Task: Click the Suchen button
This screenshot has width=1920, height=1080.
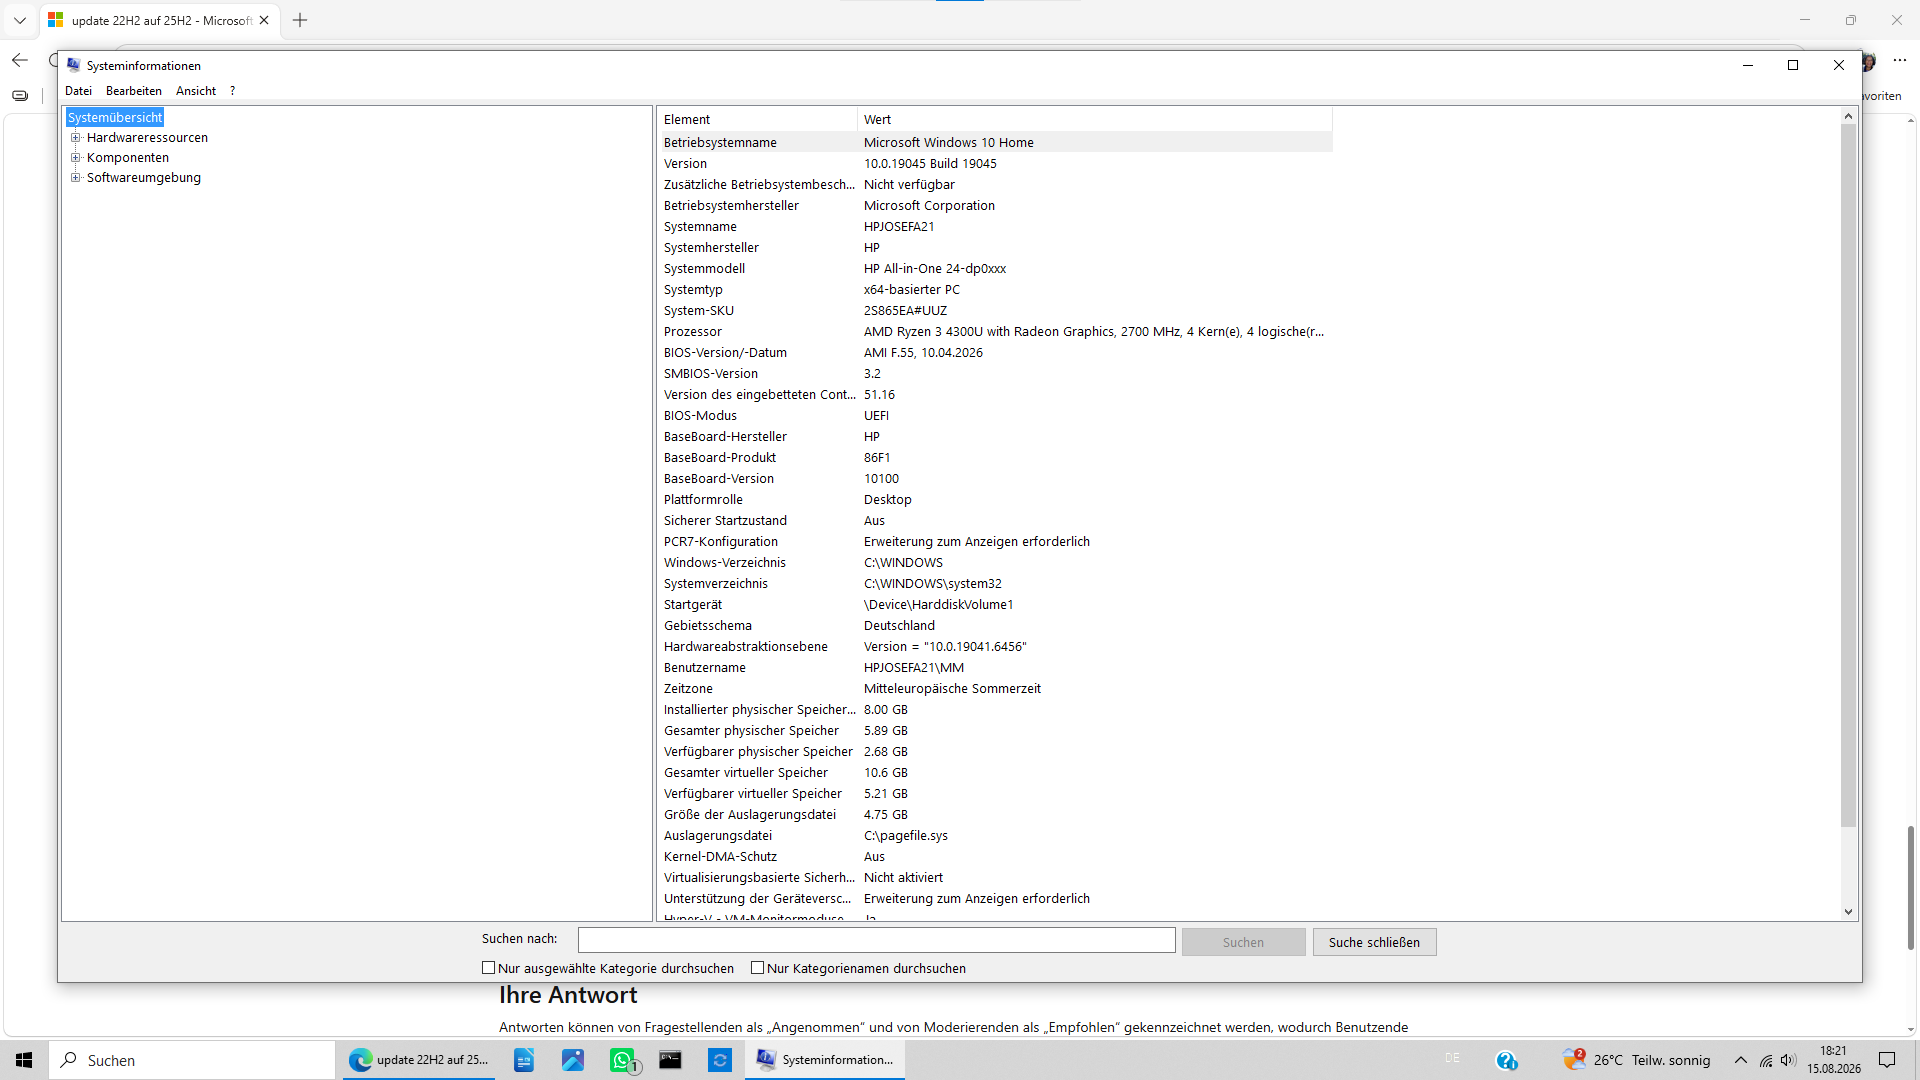Action: point(1243,942)
